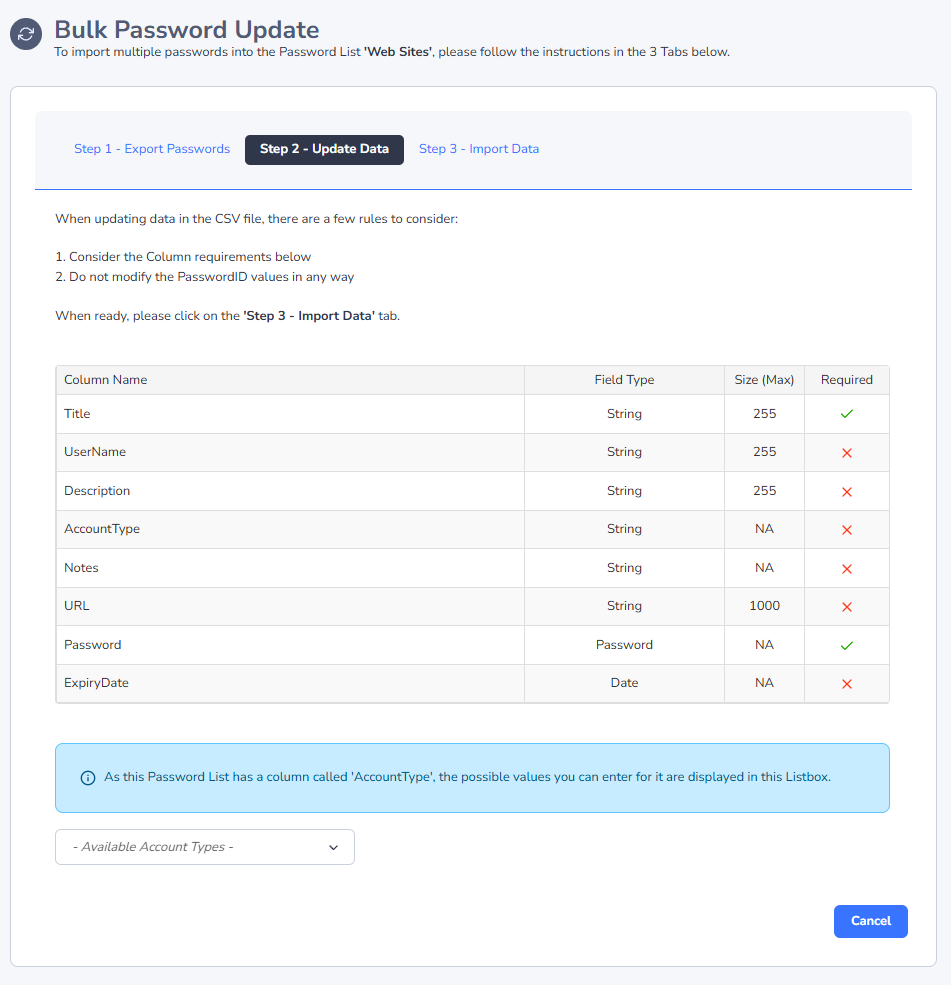Switch to Step 1 - Export Passwords tab

tap(152, 149)
